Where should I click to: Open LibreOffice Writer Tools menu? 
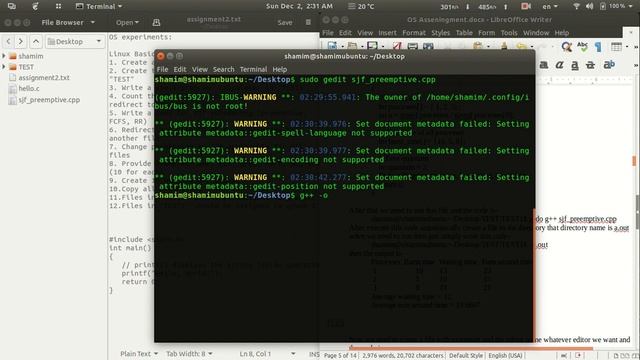tap(509, 33)
